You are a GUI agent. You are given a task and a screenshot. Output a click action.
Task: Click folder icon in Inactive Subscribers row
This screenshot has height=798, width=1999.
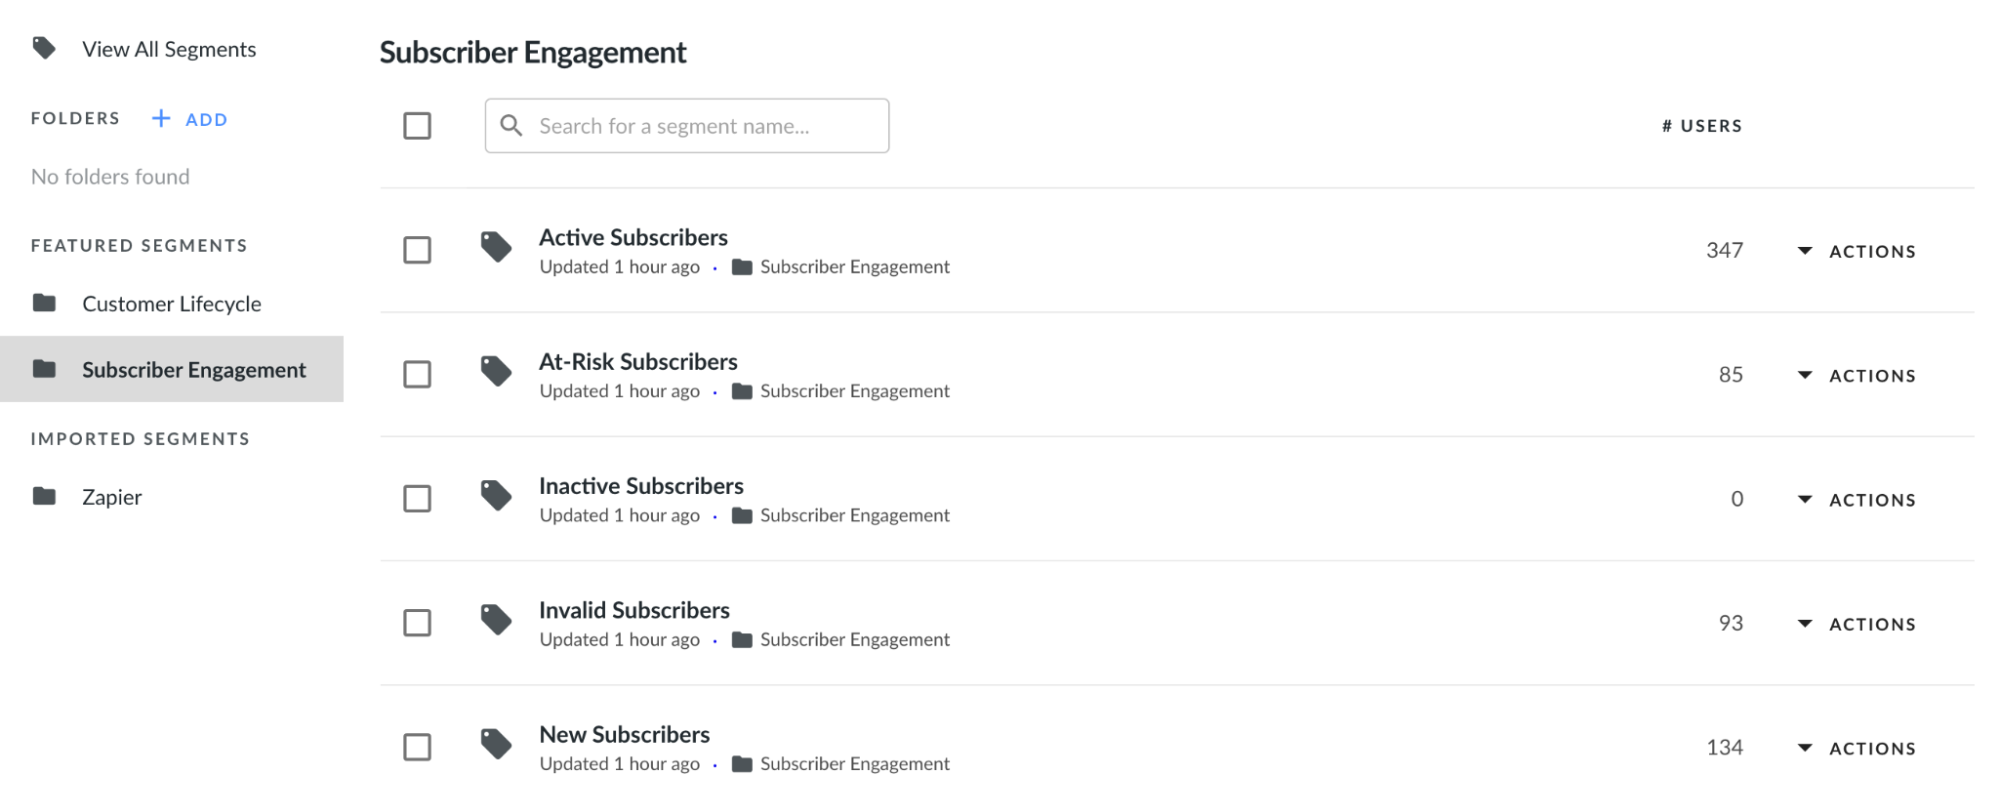click(x=742, y=516)
